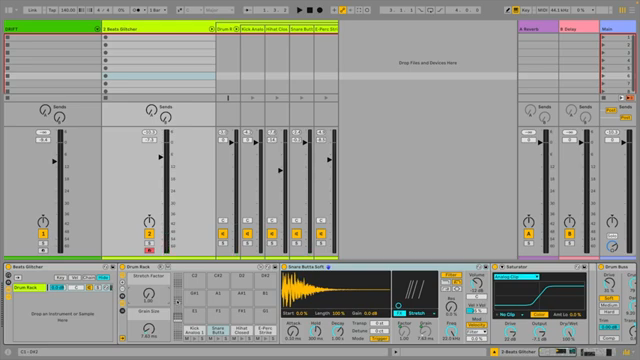Adjust the DRIFT track pan knob
Screen dimensions: 640x360
tap(43, 222)
